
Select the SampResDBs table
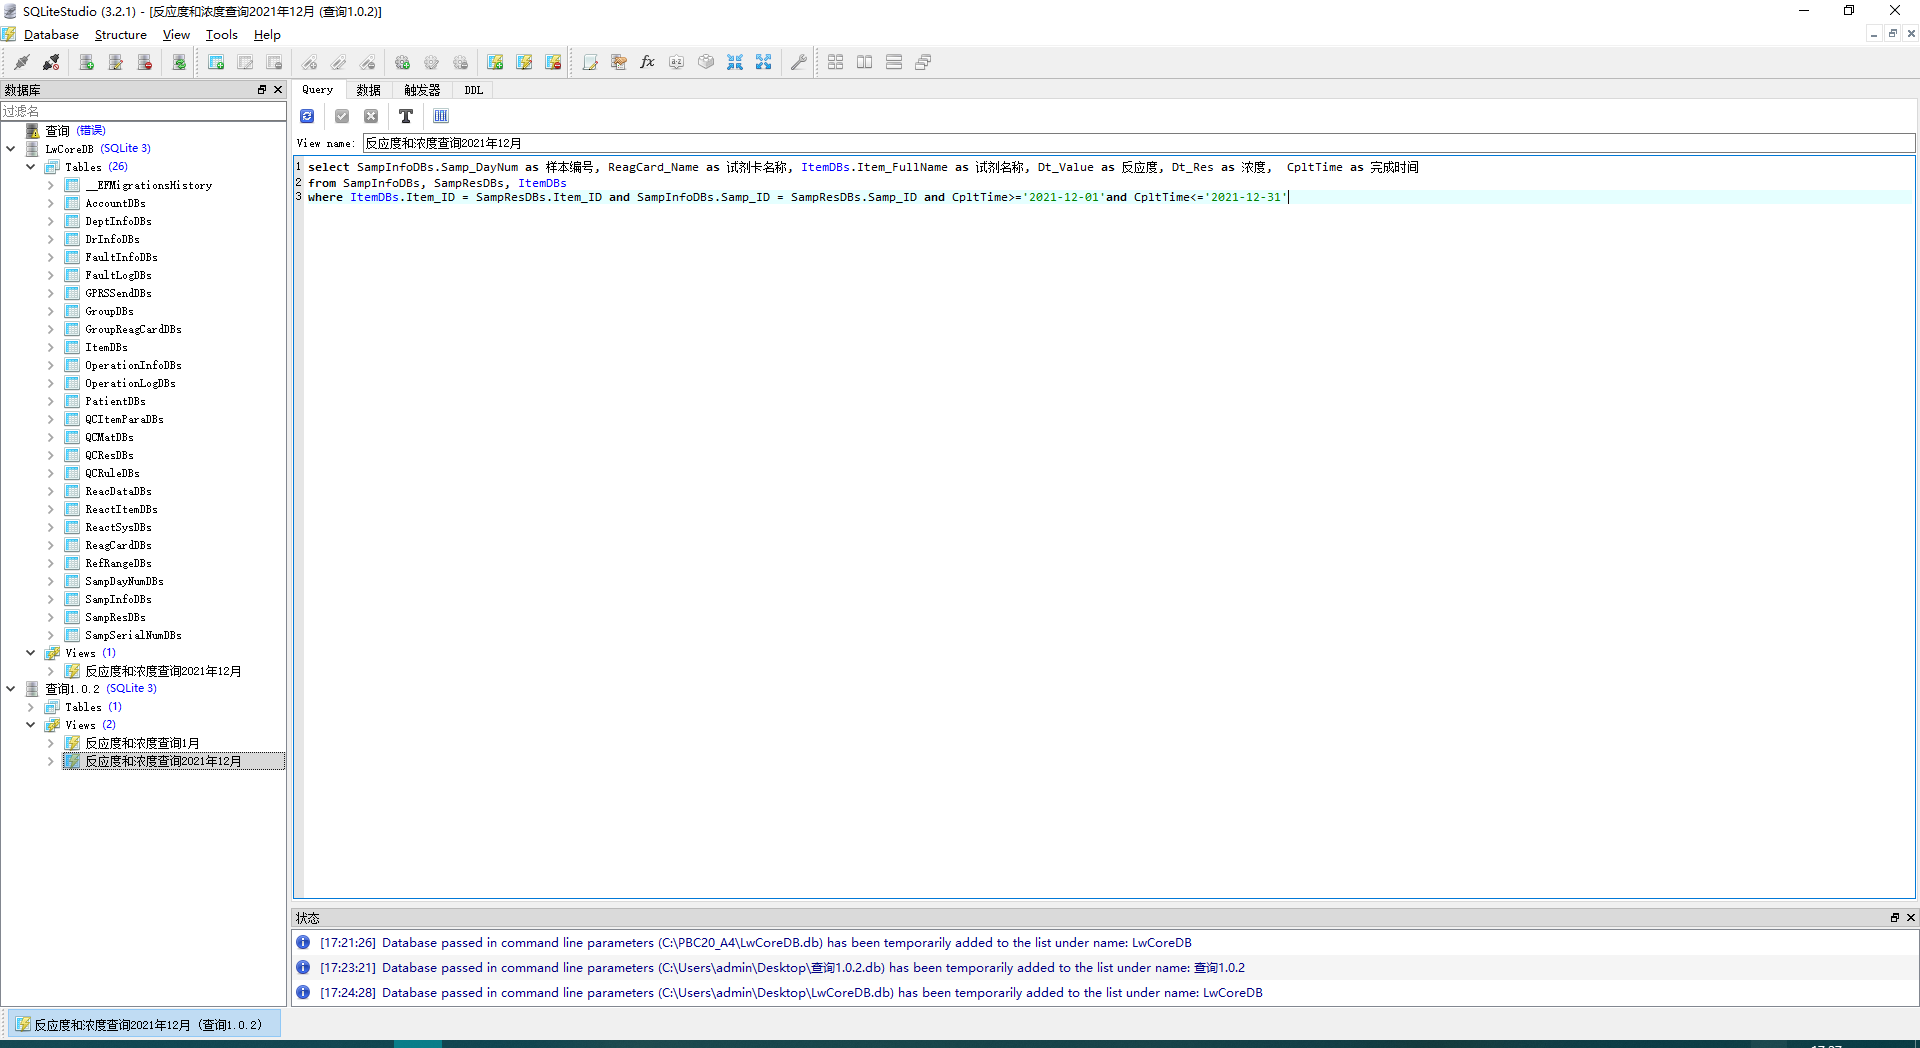115,617
